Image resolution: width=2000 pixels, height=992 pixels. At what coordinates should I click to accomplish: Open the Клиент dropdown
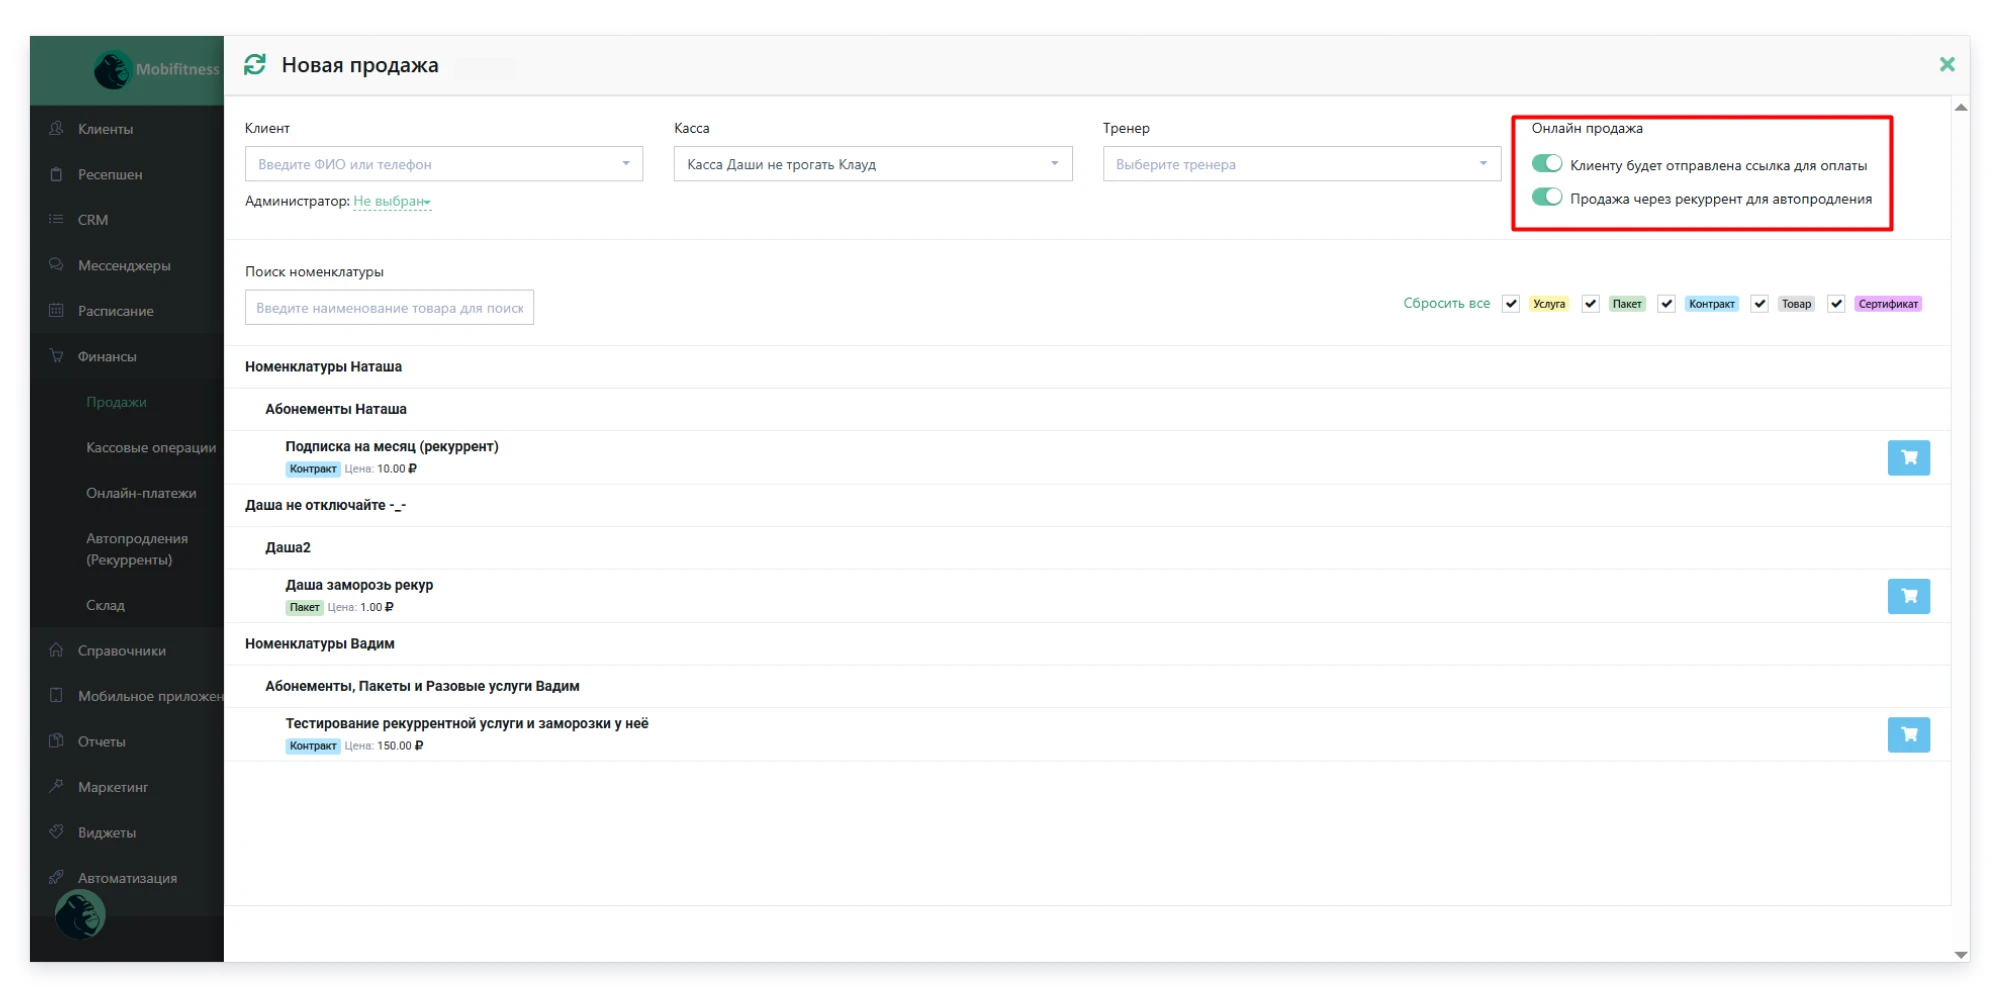click(444, 164)
